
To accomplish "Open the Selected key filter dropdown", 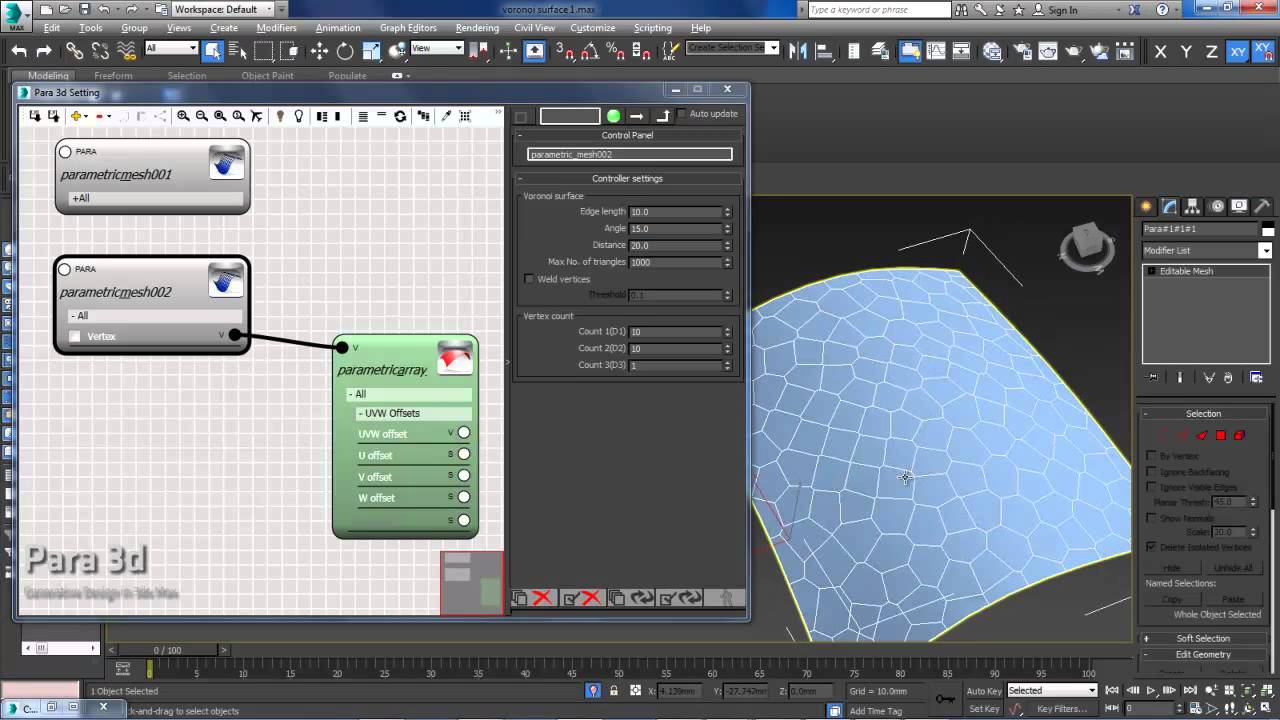I will [x=1052, y=690].
